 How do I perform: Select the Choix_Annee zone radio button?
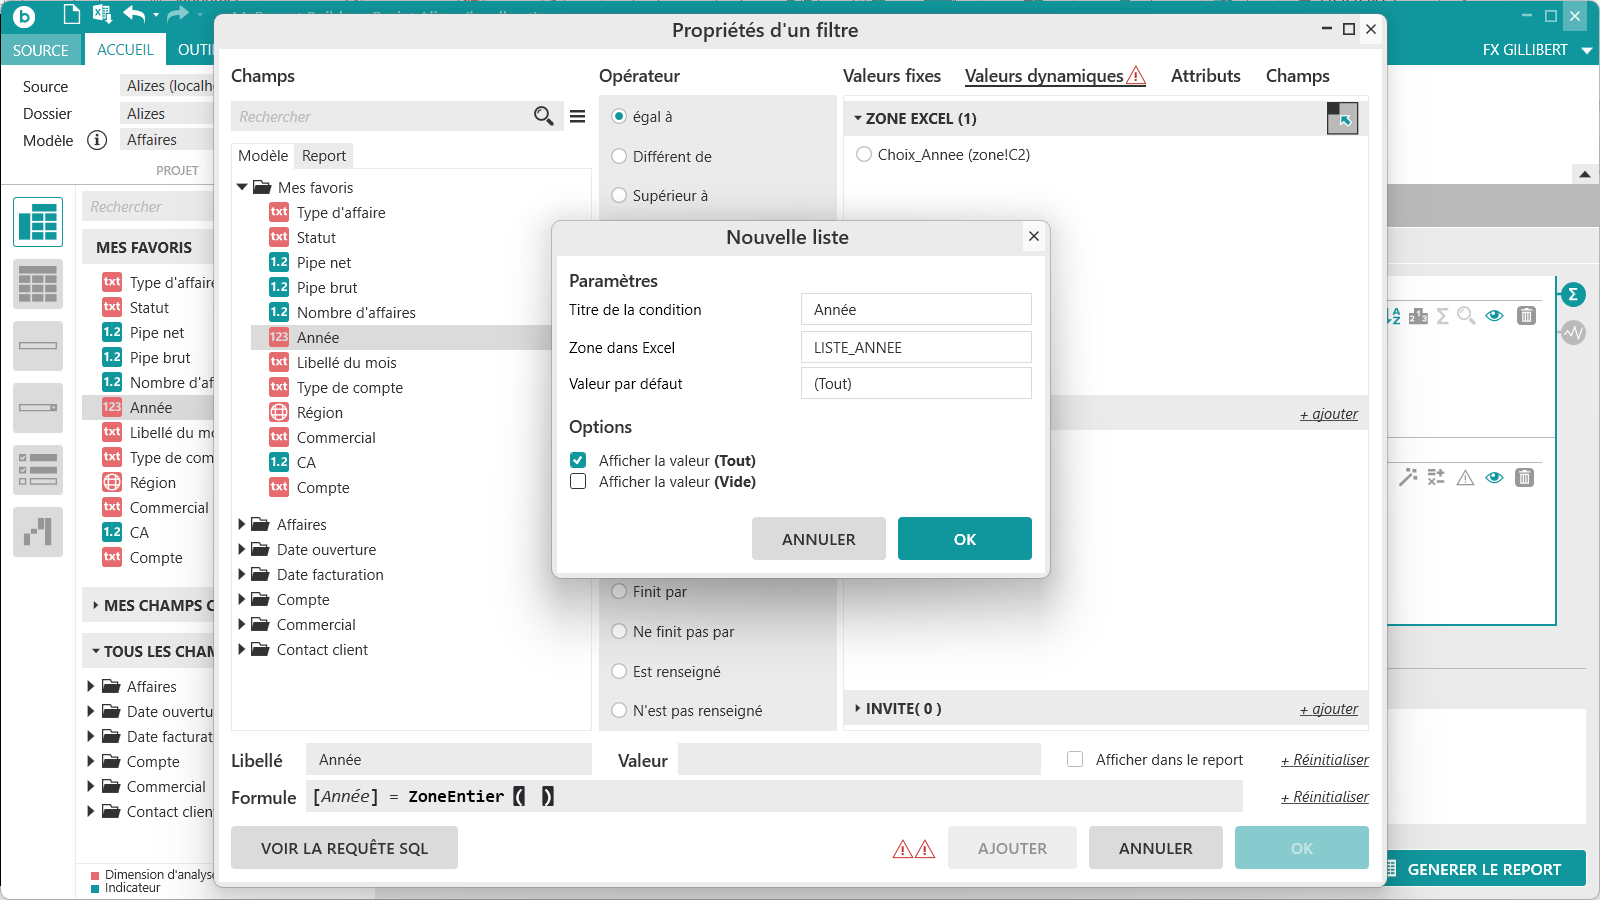pyautogui.click(x=864, y=154)
